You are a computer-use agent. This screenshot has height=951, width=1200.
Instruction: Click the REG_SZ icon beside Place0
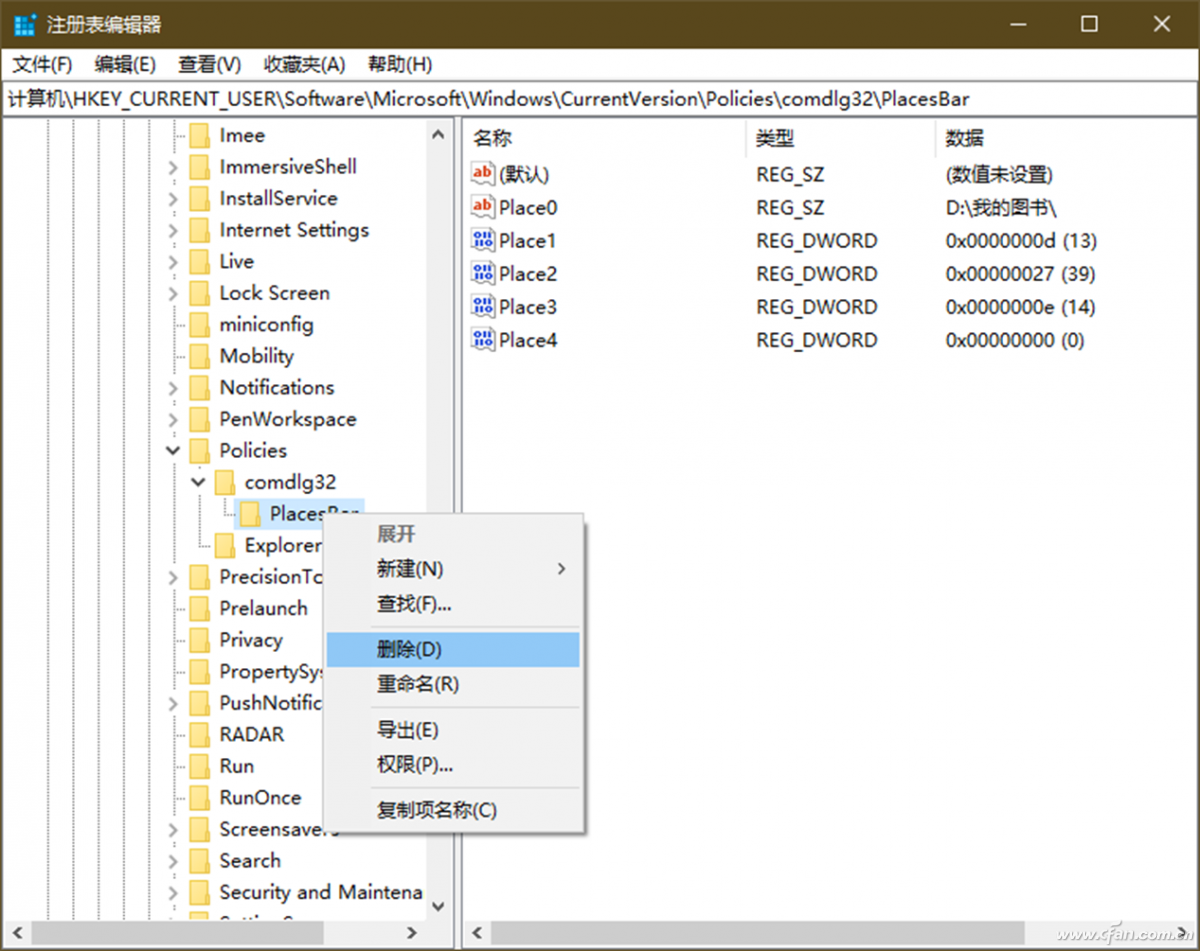pyautogui.click(x=482, y=206)
